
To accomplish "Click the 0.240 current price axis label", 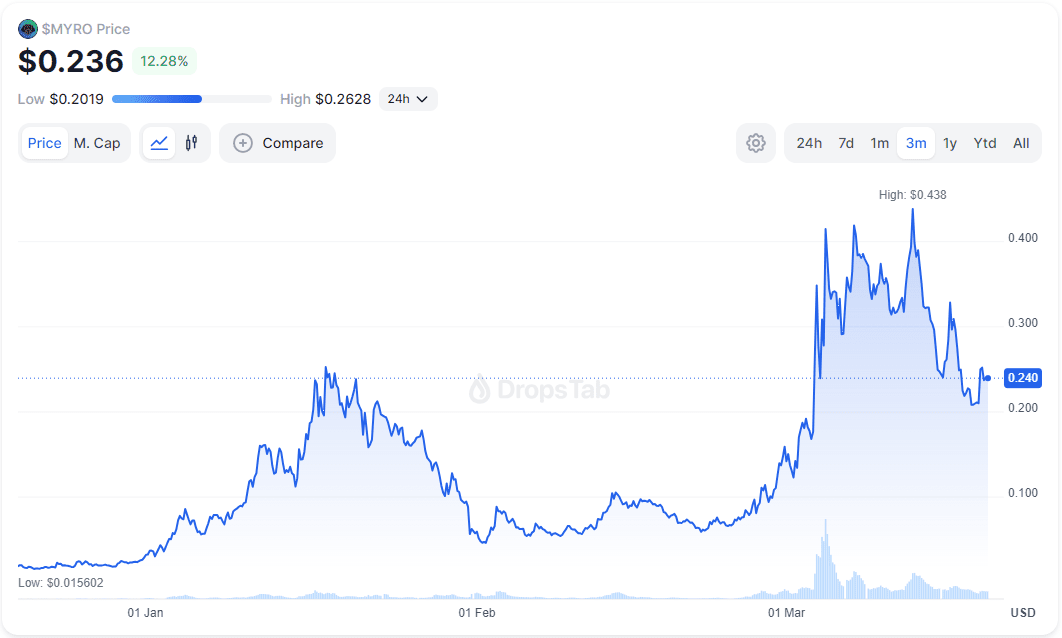I will (1023, 378).
